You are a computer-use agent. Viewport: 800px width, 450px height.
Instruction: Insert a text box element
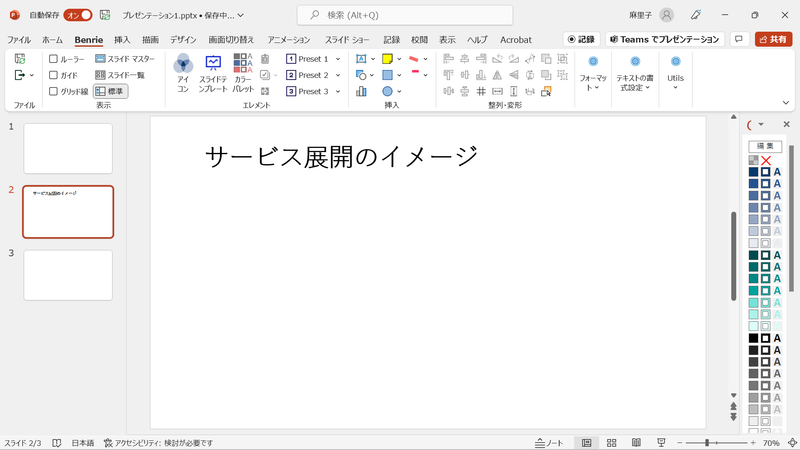tap(361, 59)
